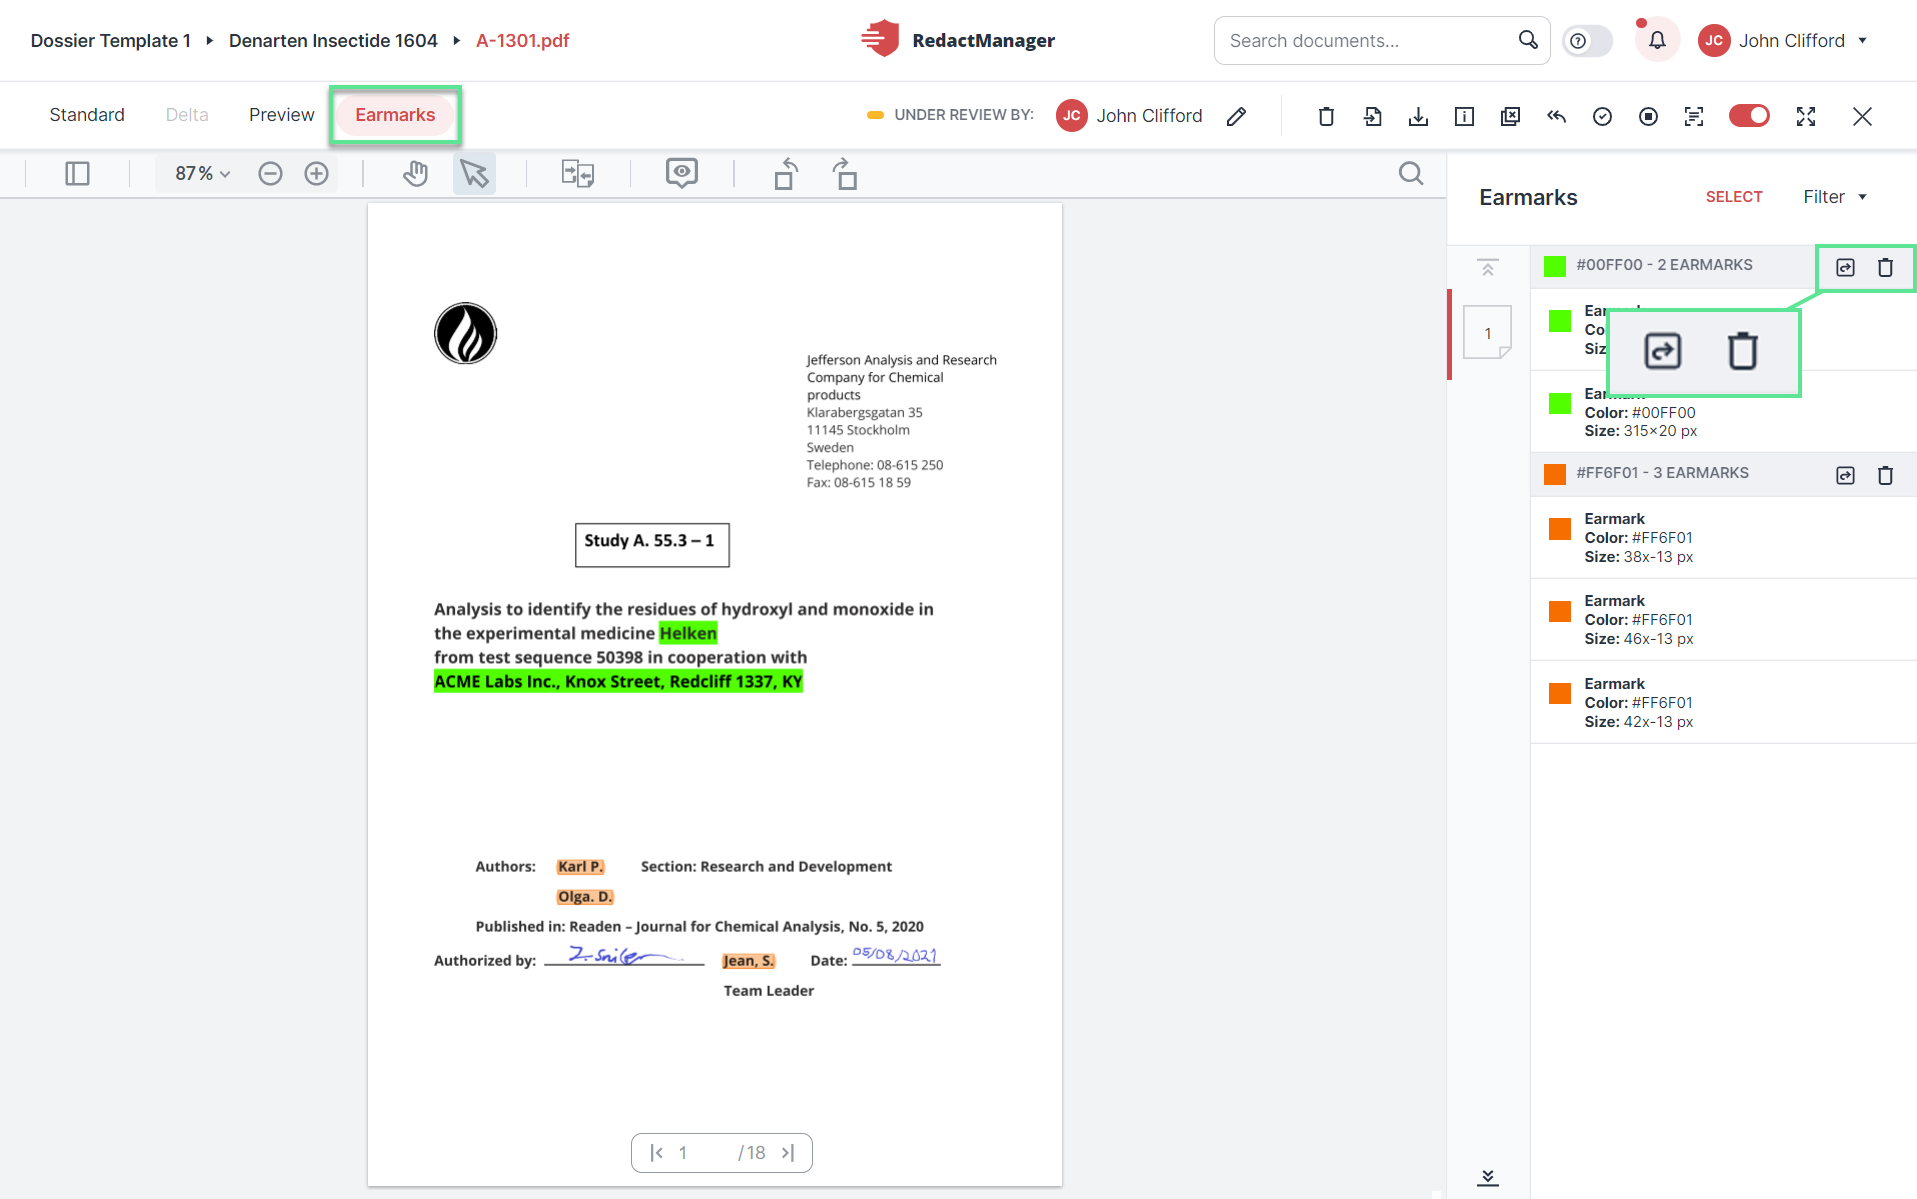
Task: Select the arrow selection tool
Action: click(474, 174)
